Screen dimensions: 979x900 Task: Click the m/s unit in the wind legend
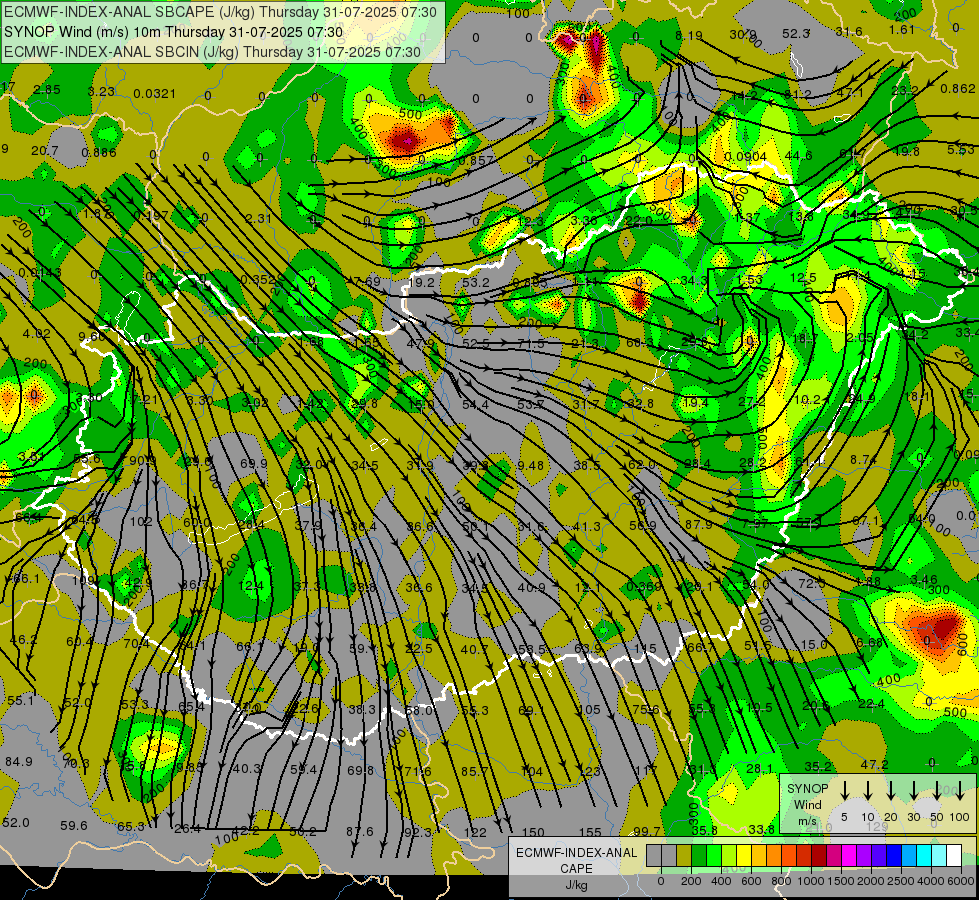(x=807, y=821)
